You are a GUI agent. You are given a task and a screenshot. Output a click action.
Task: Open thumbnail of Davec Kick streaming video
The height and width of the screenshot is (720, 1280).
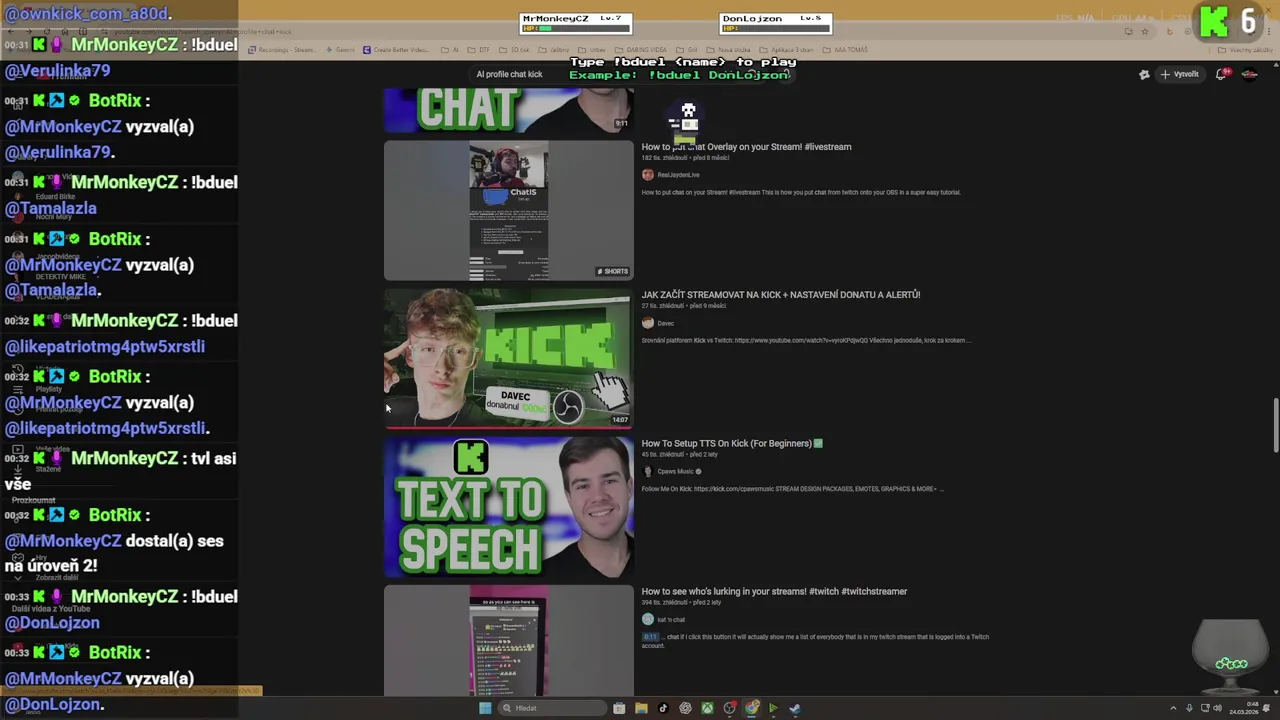[x=509, y=358]
